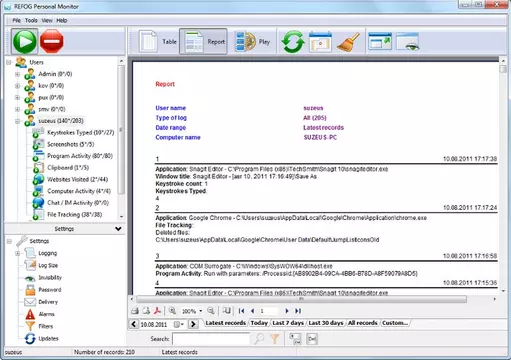Open the Alarms settings
This screenshot has height=360, width=511.
46,314
